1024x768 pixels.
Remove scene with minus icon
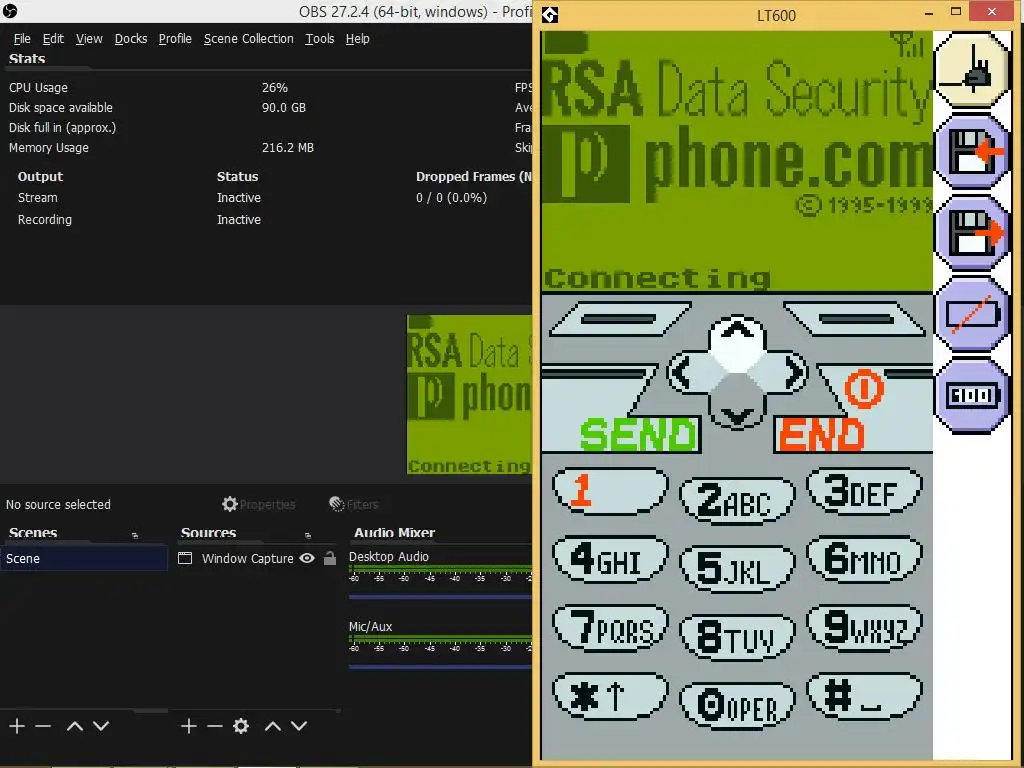click(43, 726)
